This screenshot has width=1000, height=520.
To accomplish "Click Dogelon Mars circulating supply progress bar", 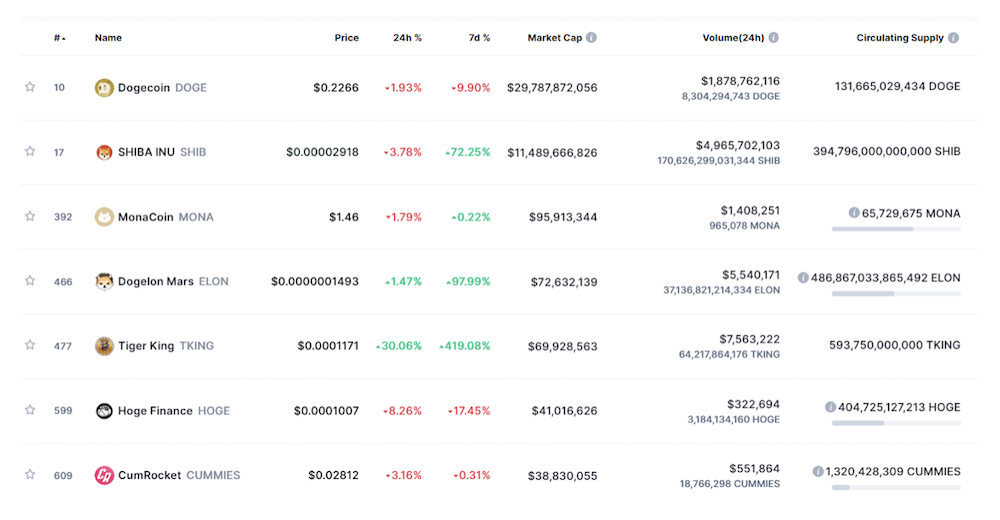I will click(x=896, y=293).
